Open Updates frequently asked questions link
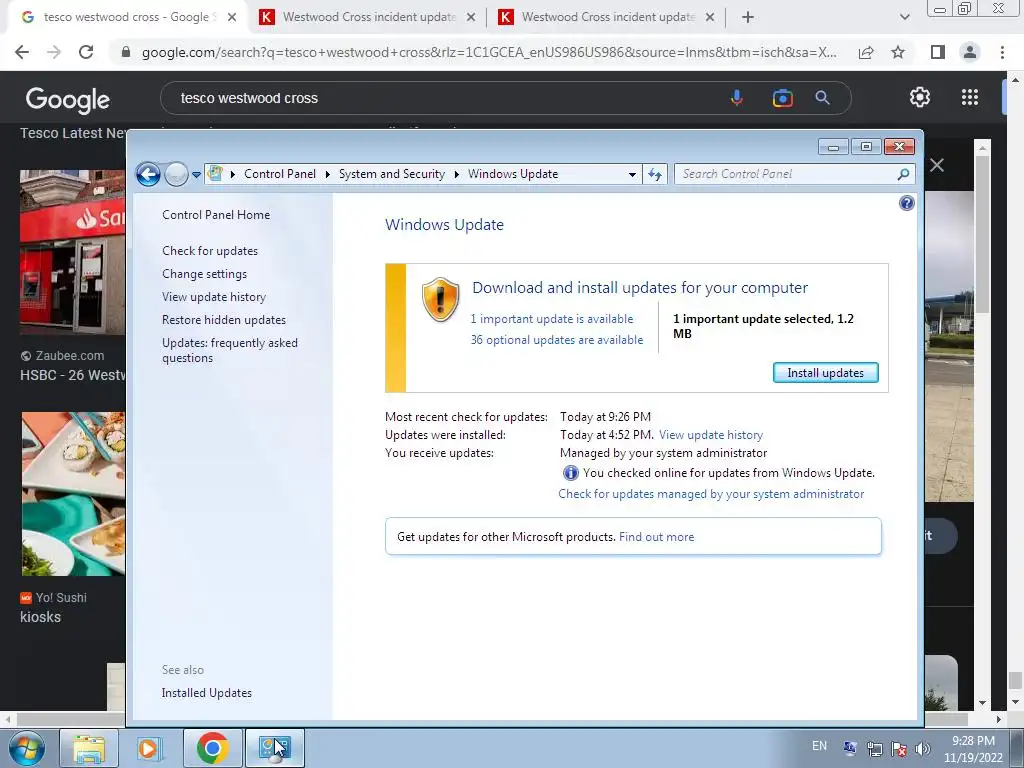Viewport: 1024px width, 768px height. click(x=229, y=350)
